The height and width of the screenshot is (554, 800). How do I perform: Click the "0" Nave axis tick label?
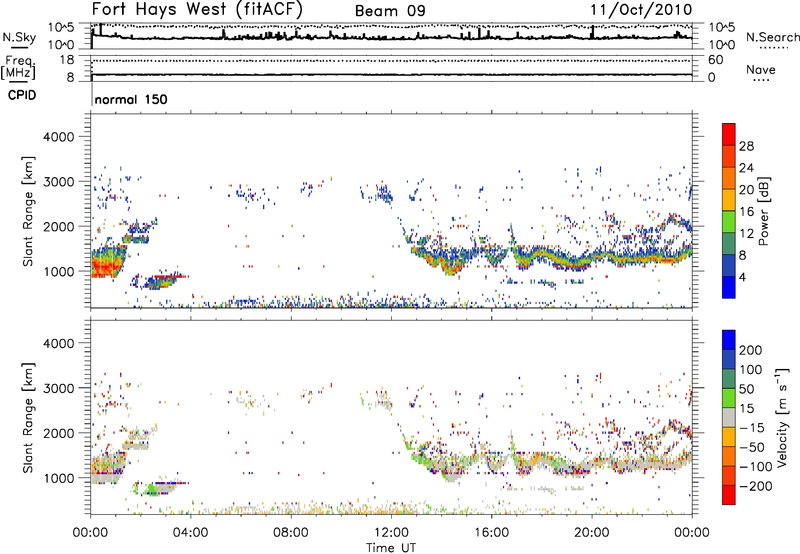click(x=712, y=78)
